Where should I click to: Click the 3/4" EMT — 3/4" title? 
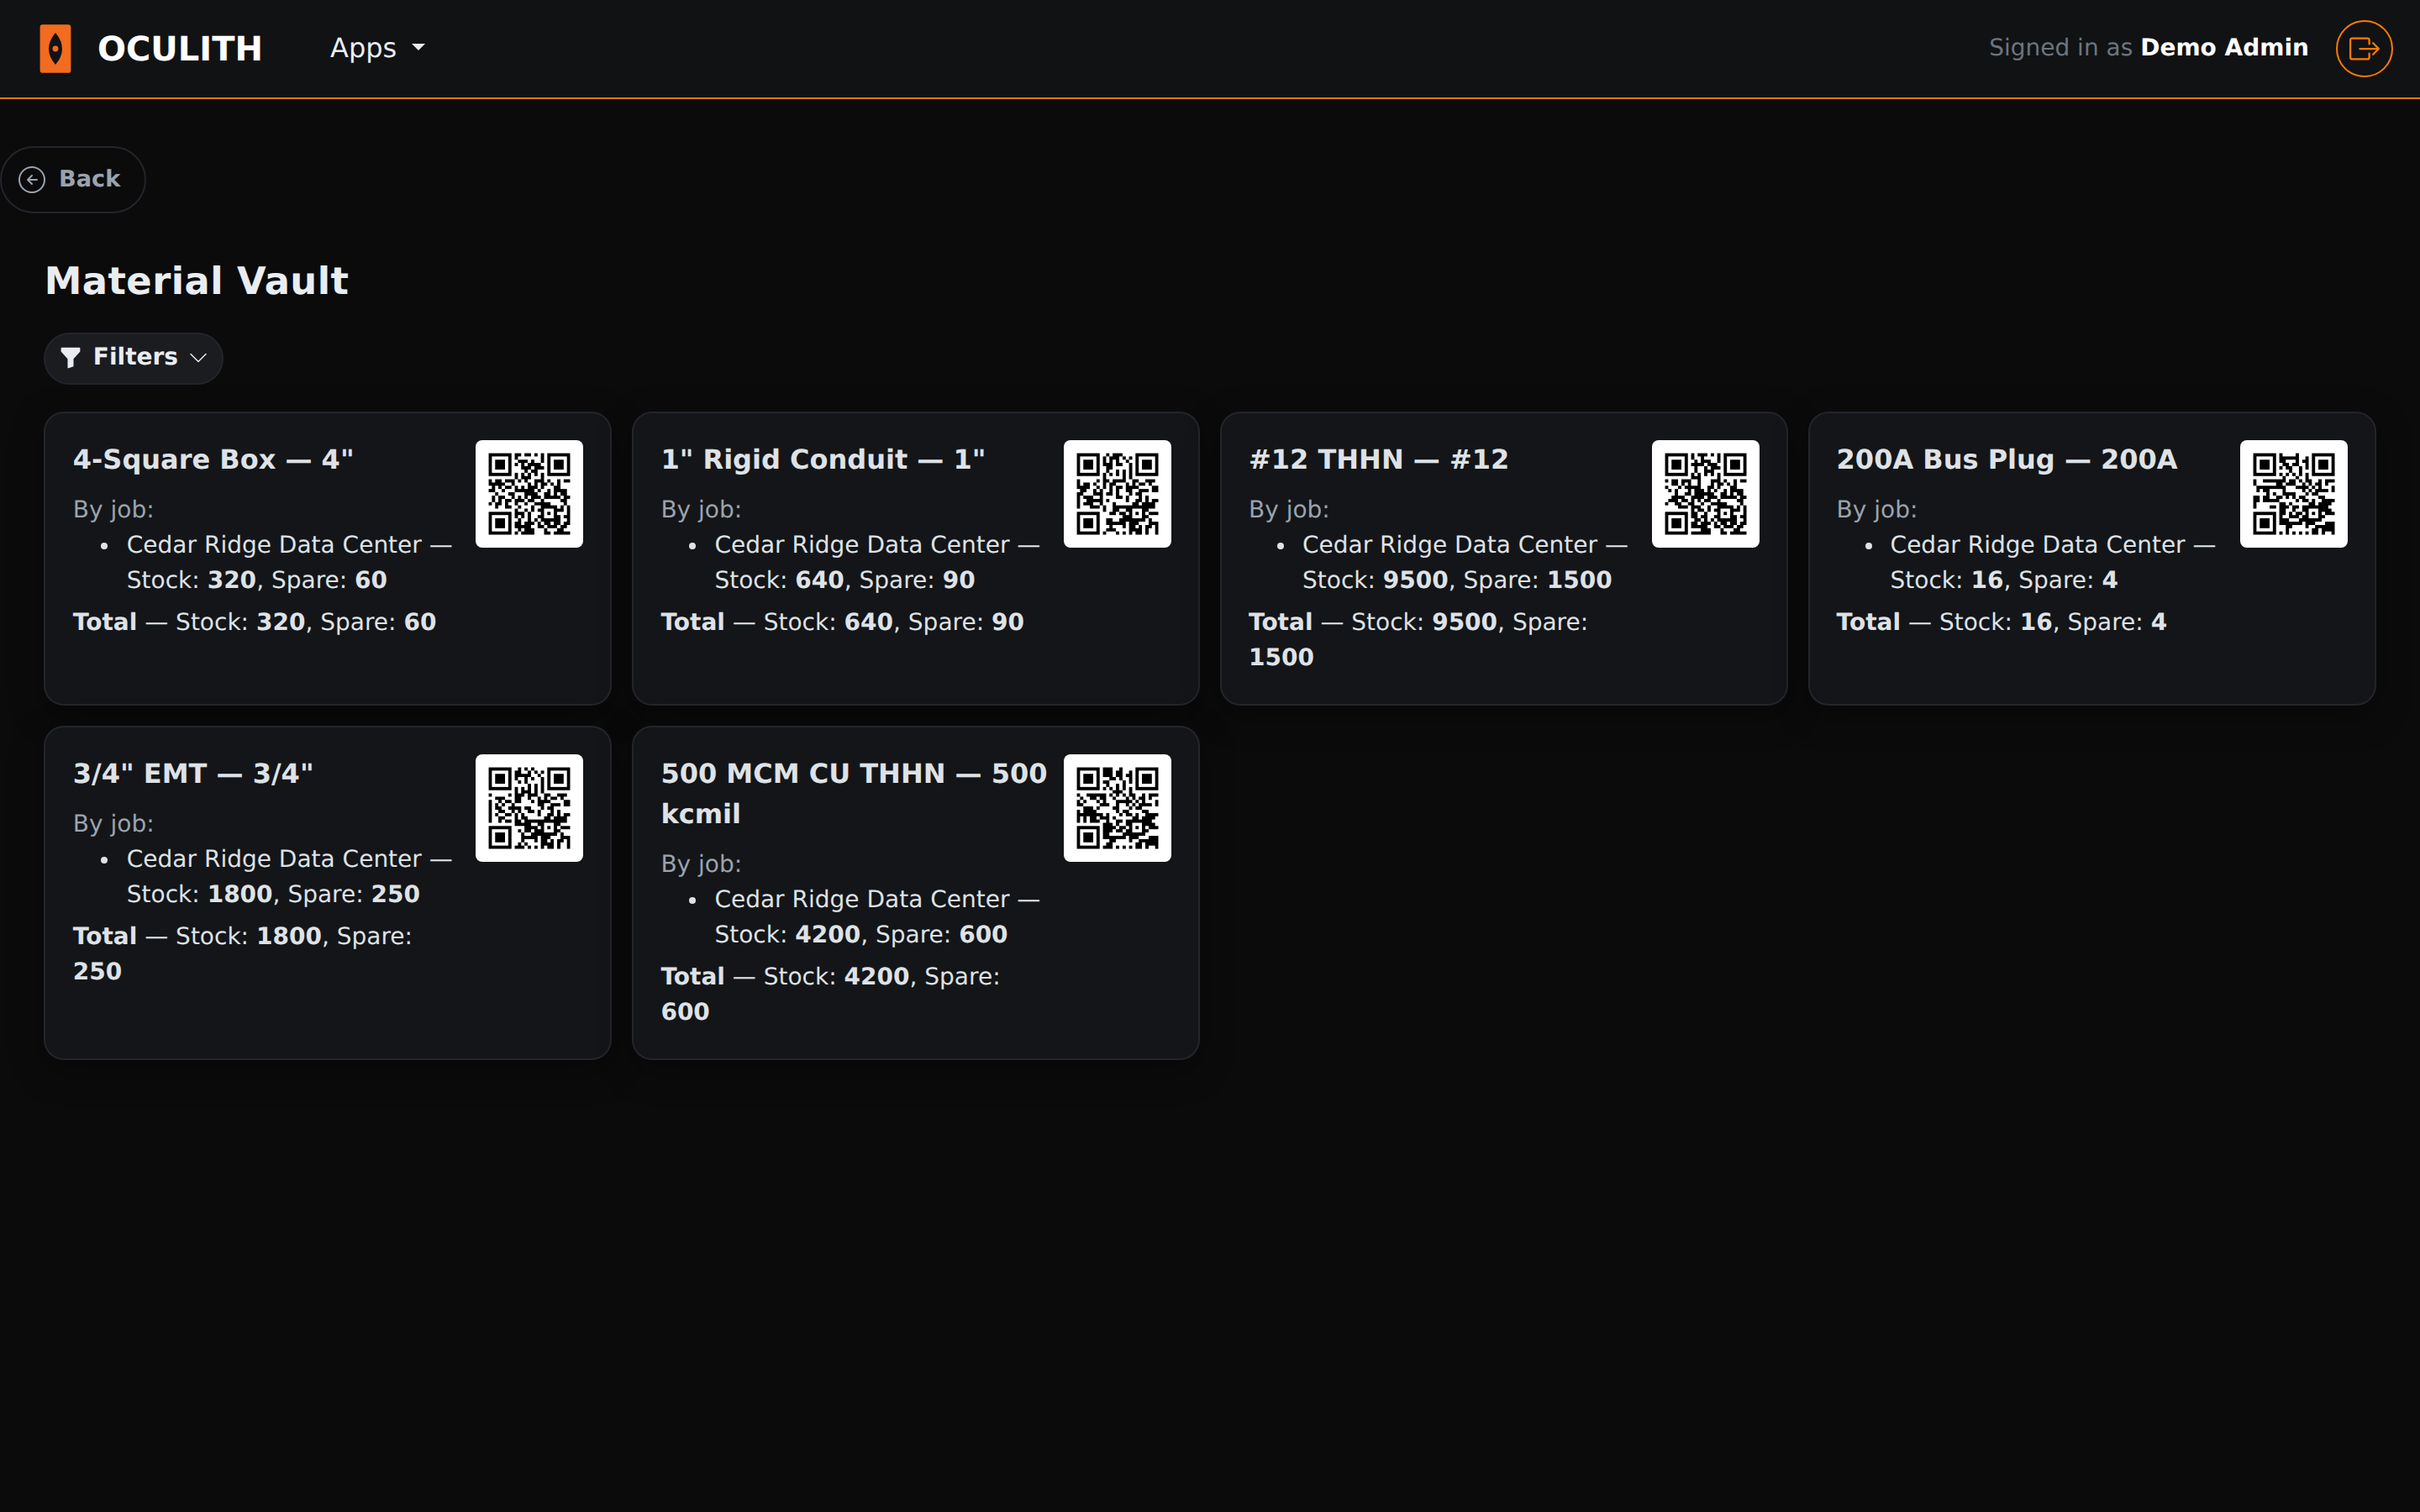pos(193,773)
